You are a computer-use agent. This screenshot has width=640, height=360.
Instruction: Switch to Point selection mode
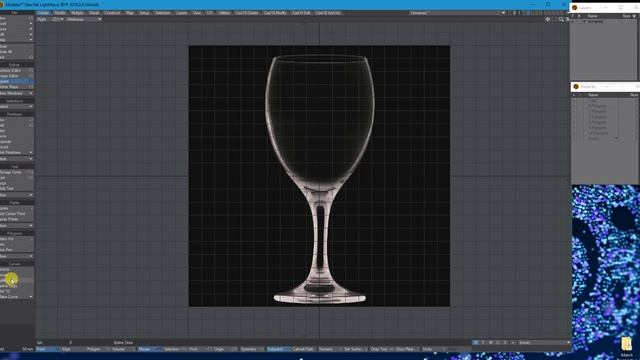click(48, 349)
